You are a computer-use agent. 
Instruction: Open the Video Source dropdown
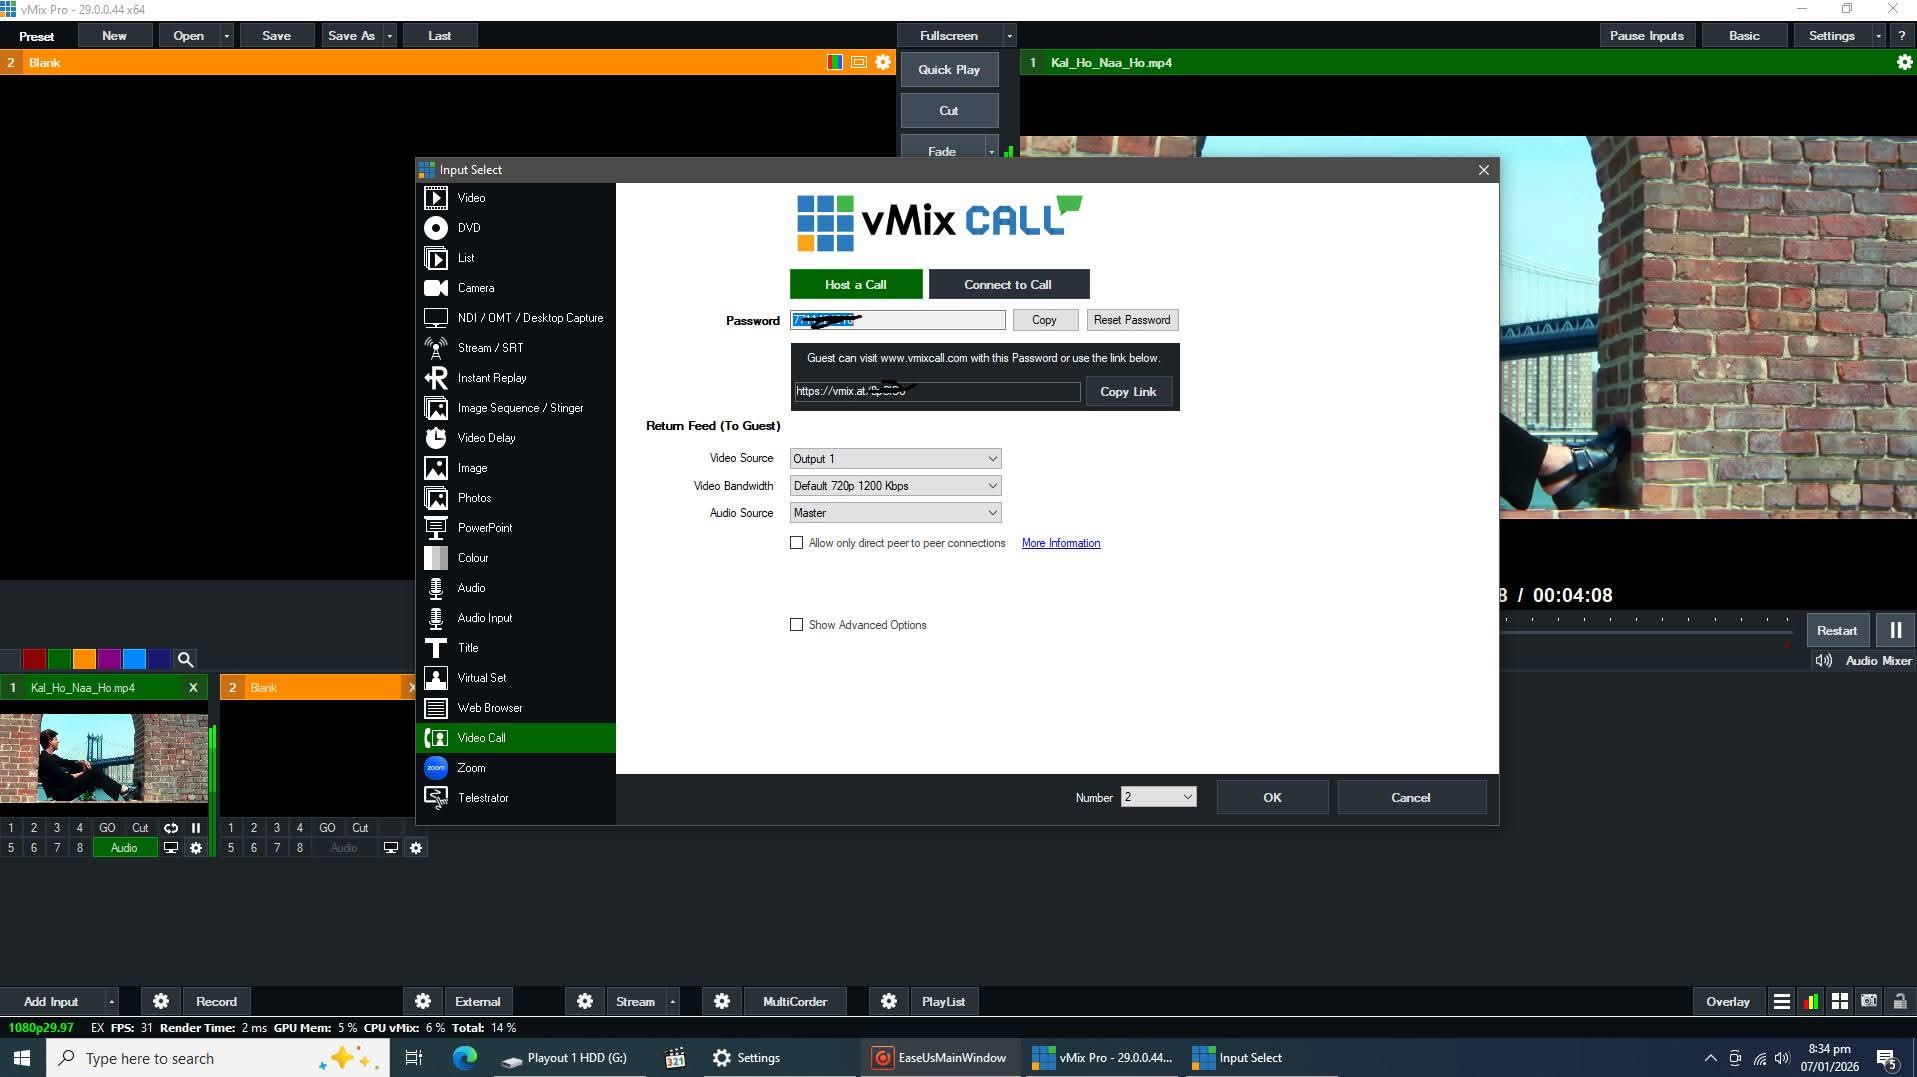pos(895,459)
